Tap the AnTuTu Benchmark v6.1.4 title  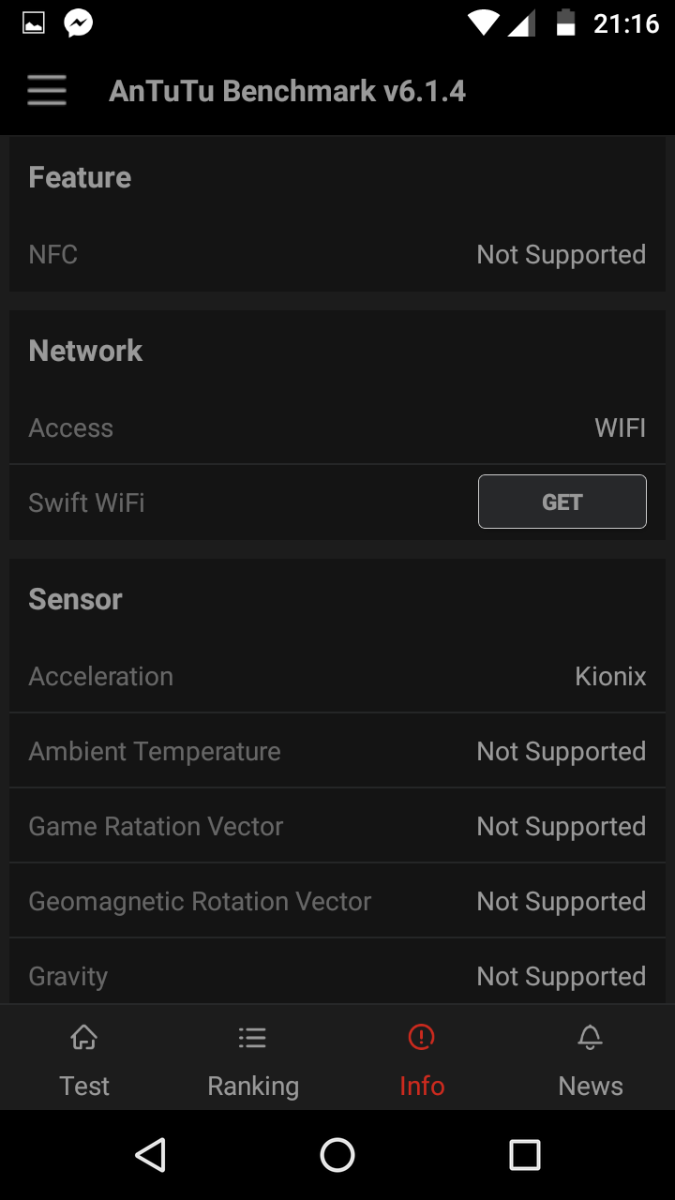(287, 91)
